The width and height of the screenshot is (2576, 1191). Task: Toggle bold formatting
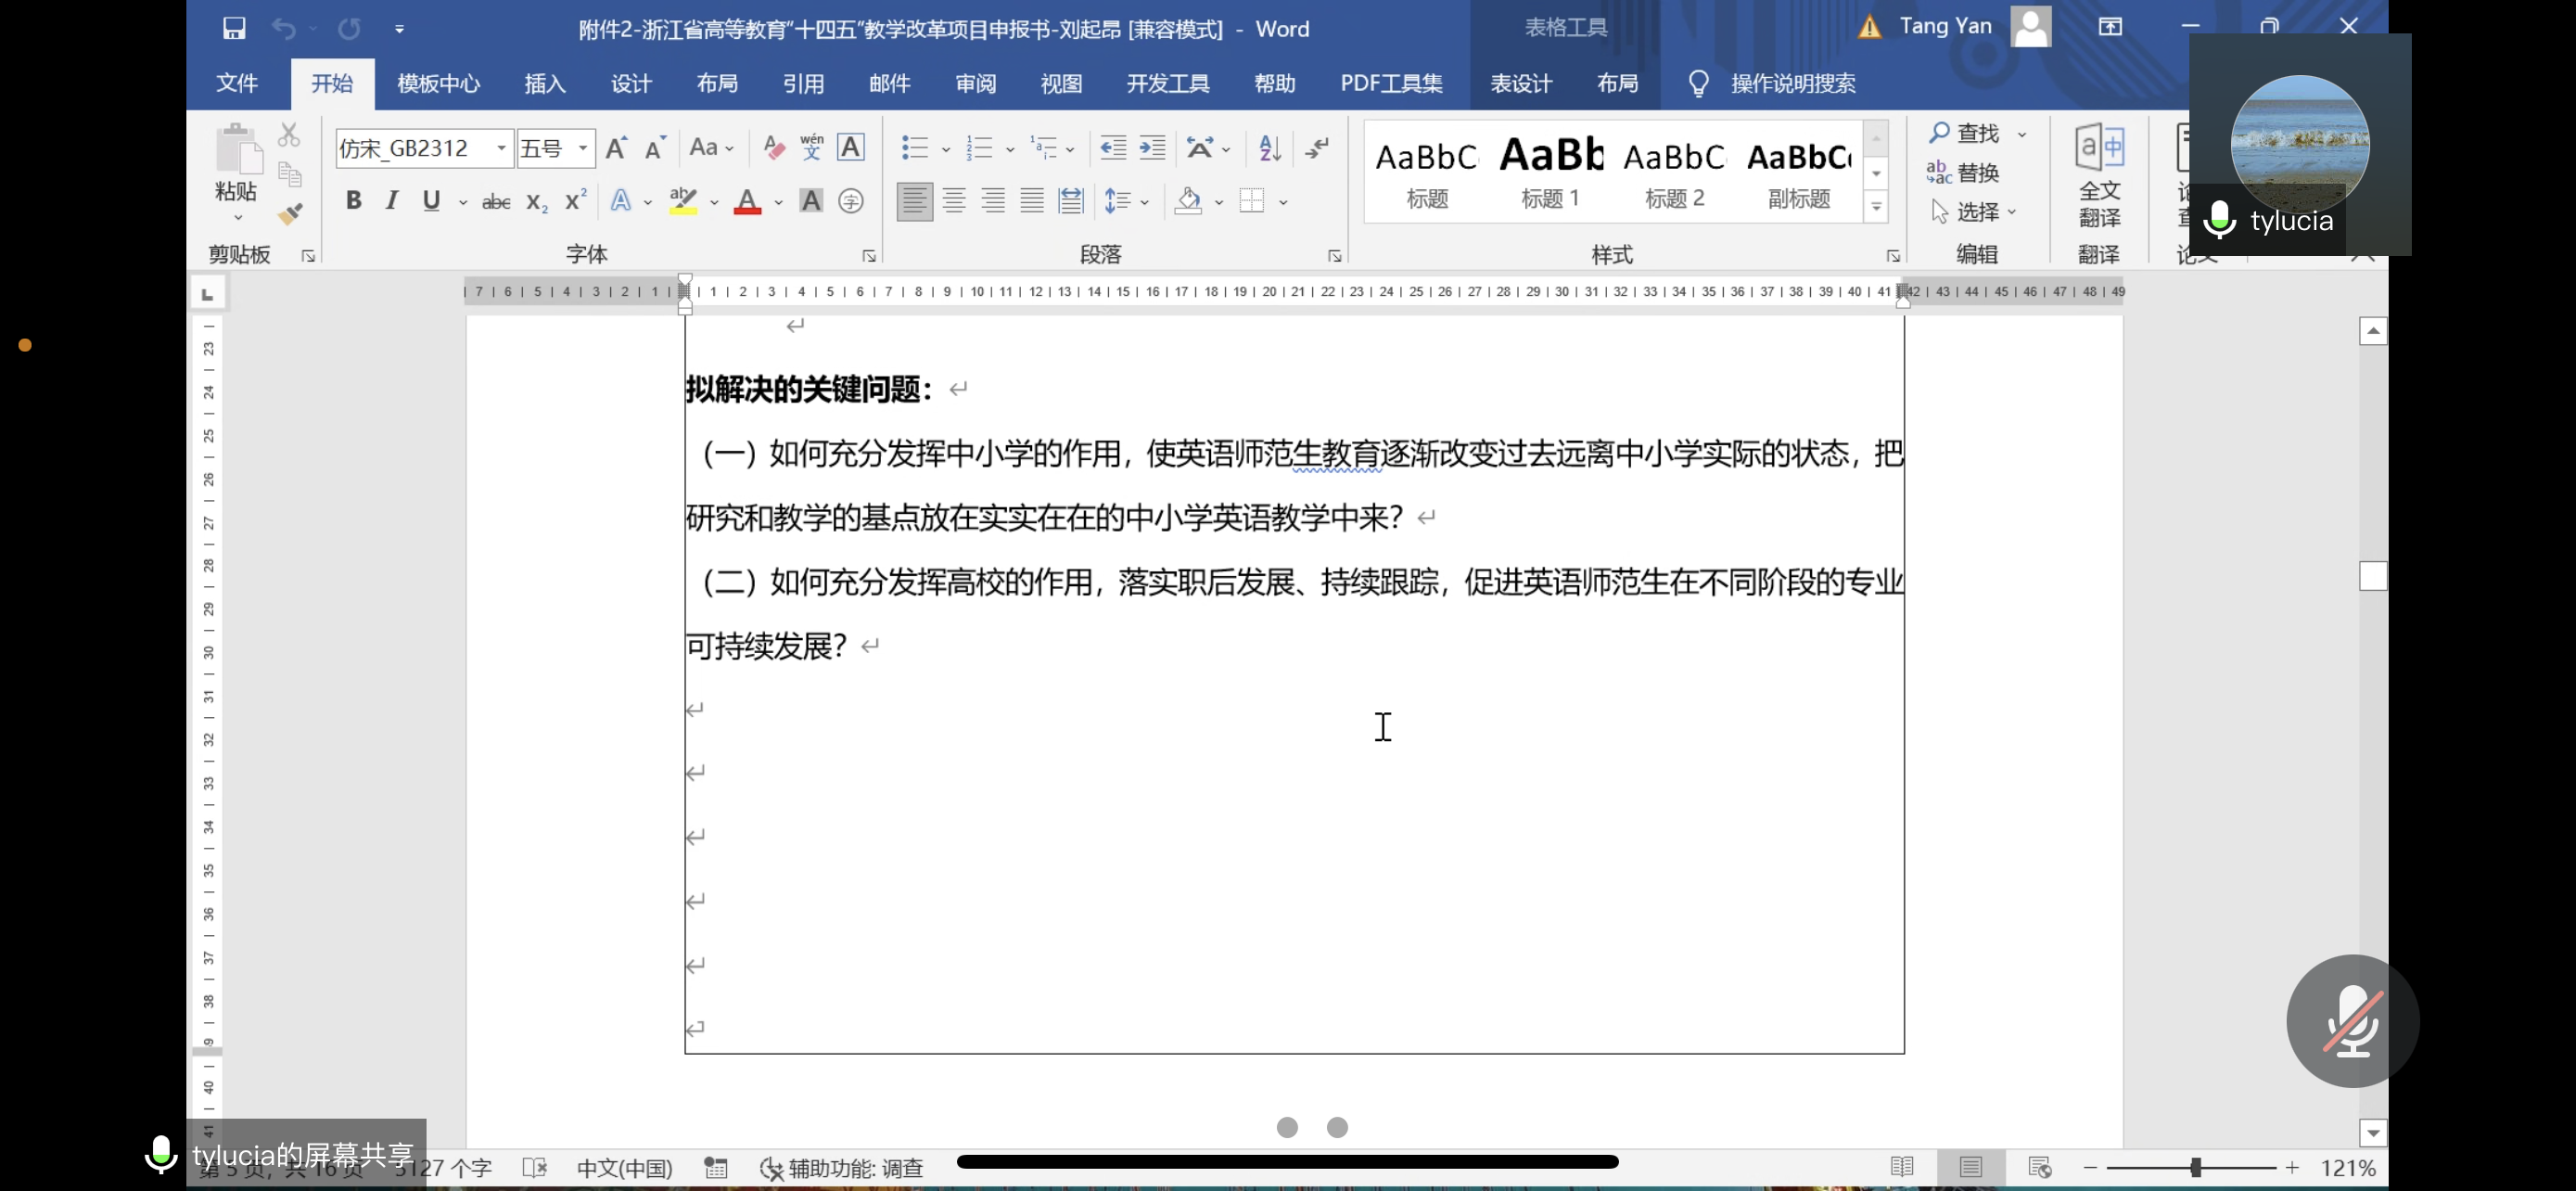(353, 201)
